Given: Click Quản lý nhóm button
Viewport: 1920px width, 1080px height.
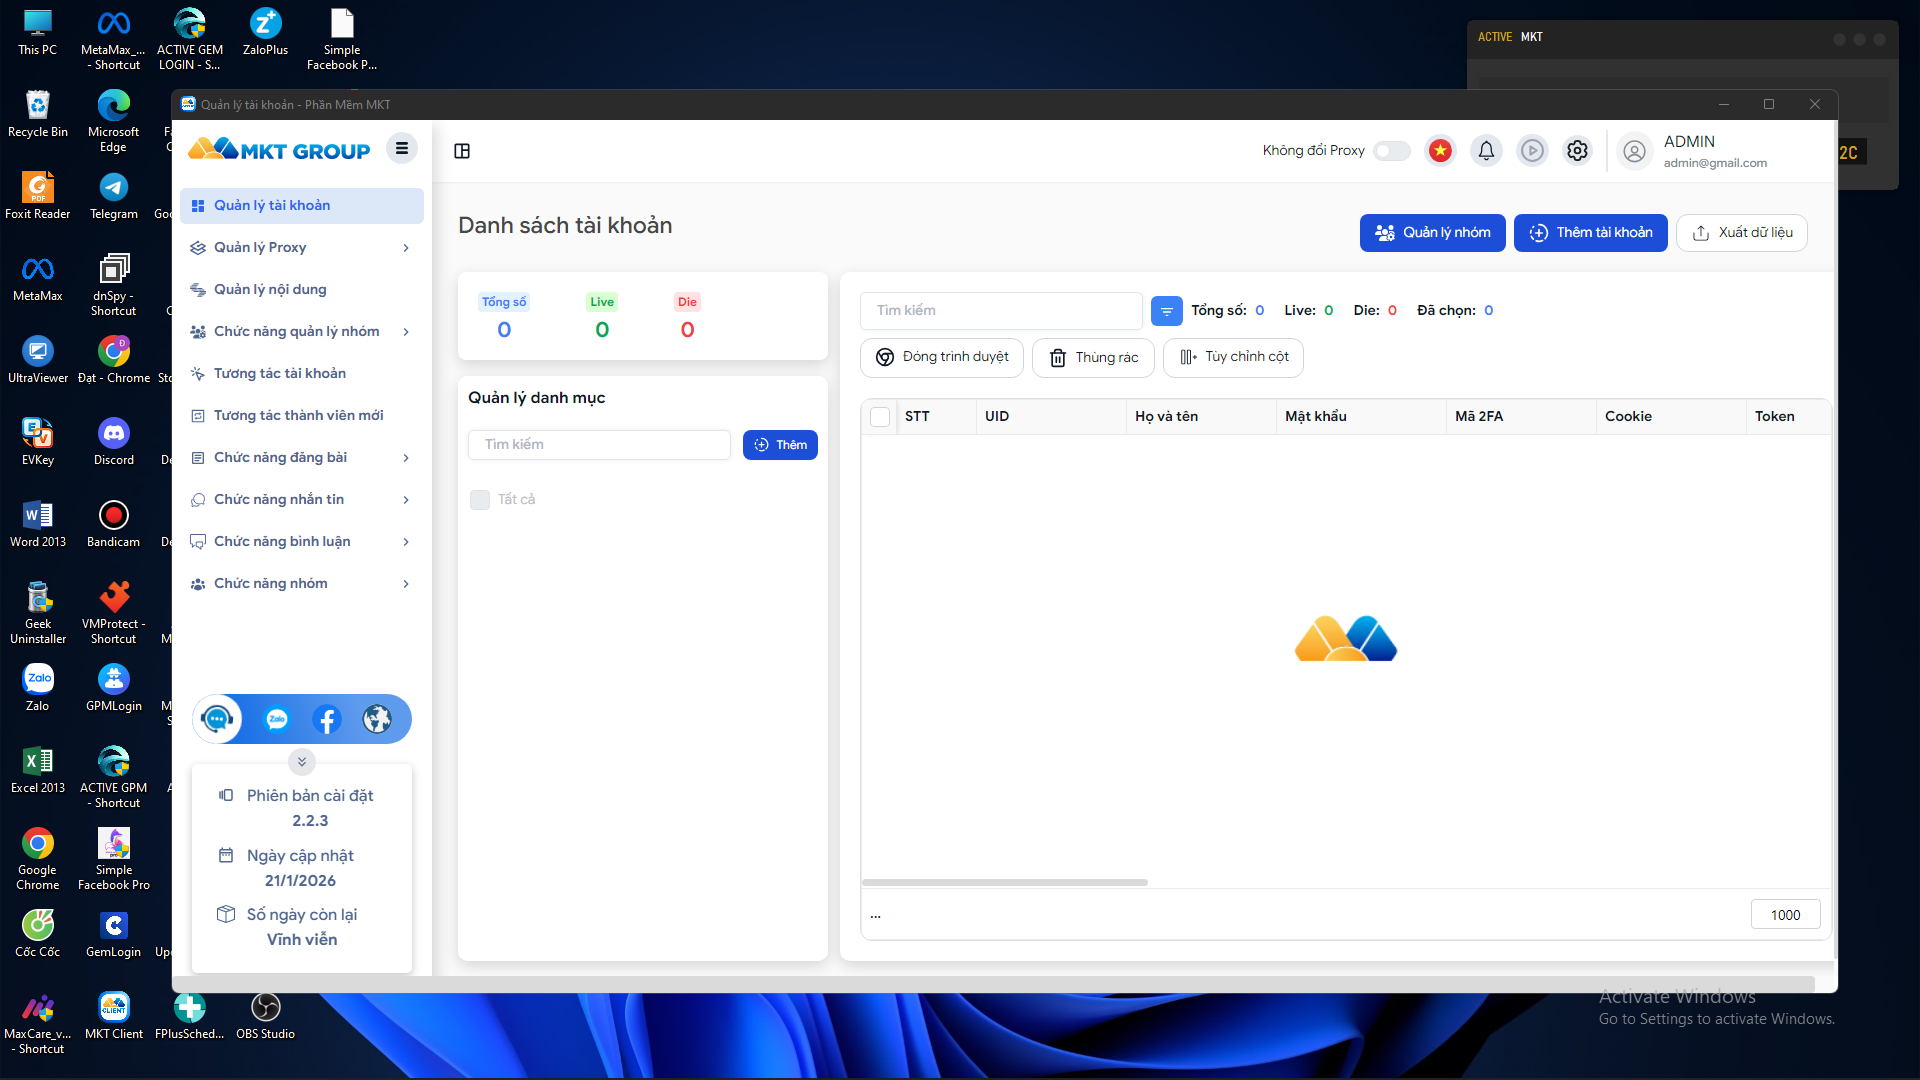Looking at the screenshot, I should click(x=1432, y=233).
